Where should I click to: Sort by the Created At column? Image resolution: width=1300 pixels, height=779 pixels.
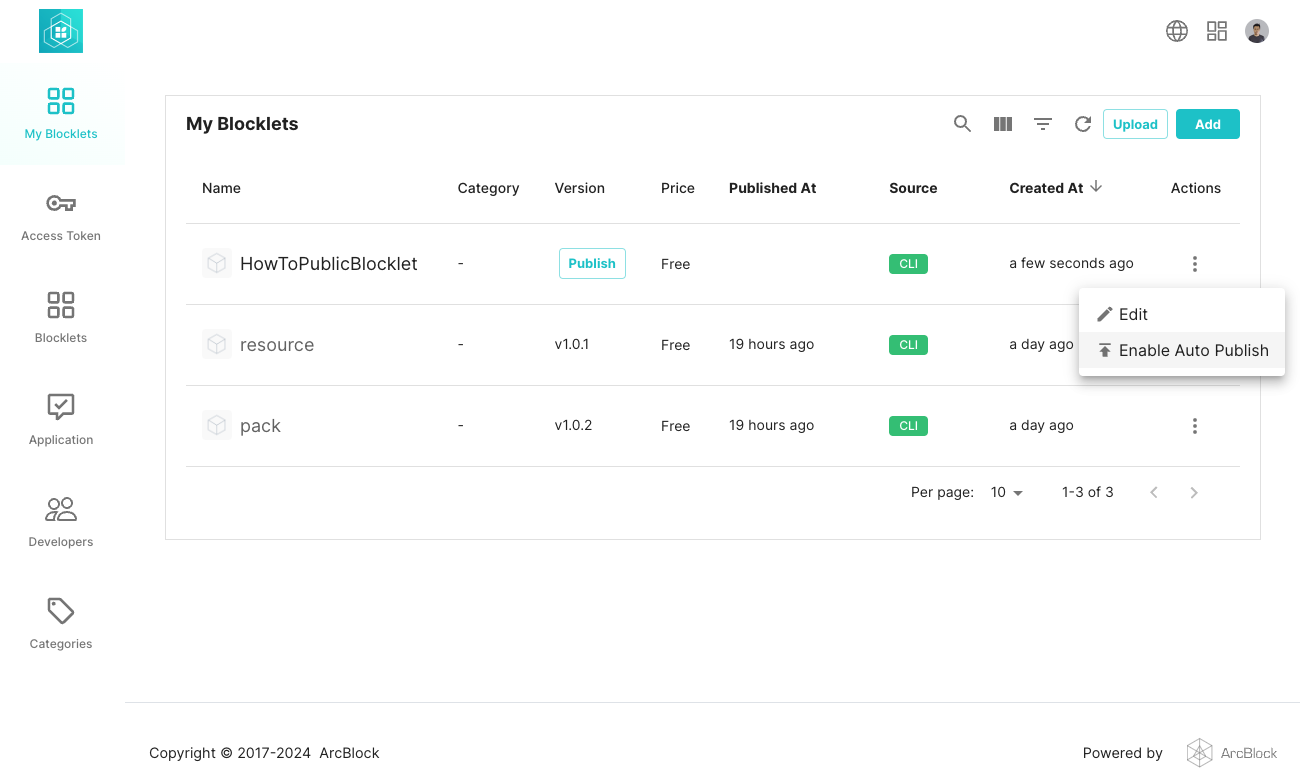pos(1047,188)
